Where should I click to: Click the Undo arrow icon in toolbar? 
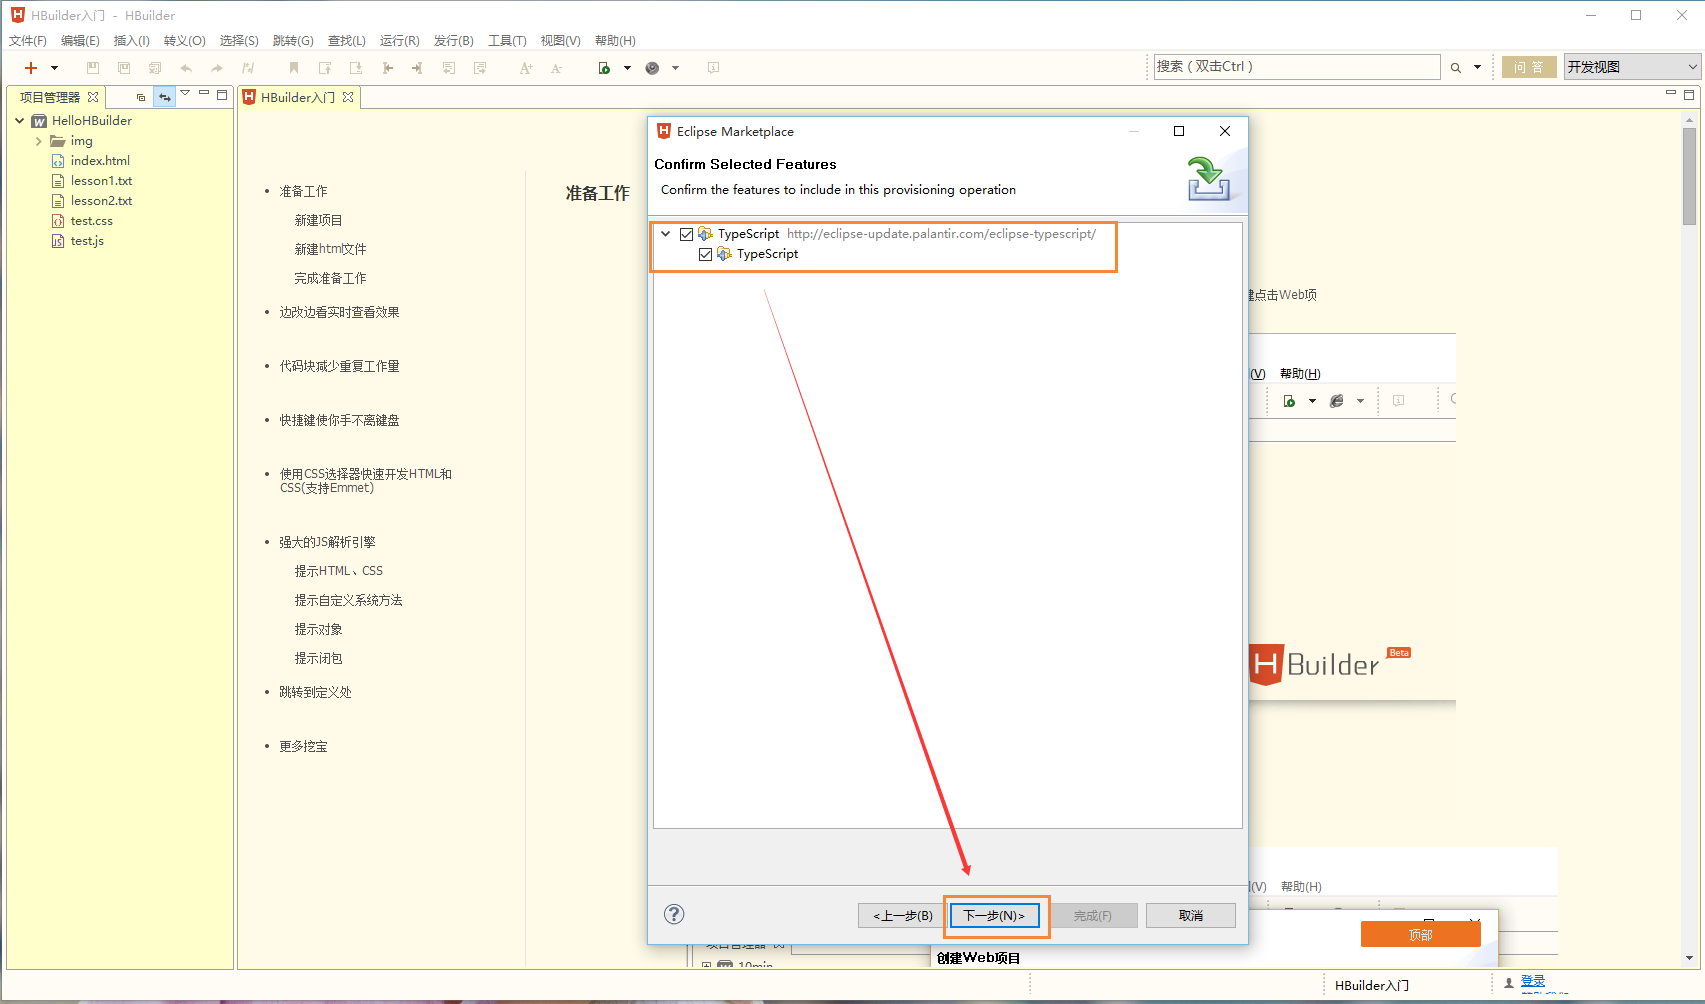[x=186, y=67]
